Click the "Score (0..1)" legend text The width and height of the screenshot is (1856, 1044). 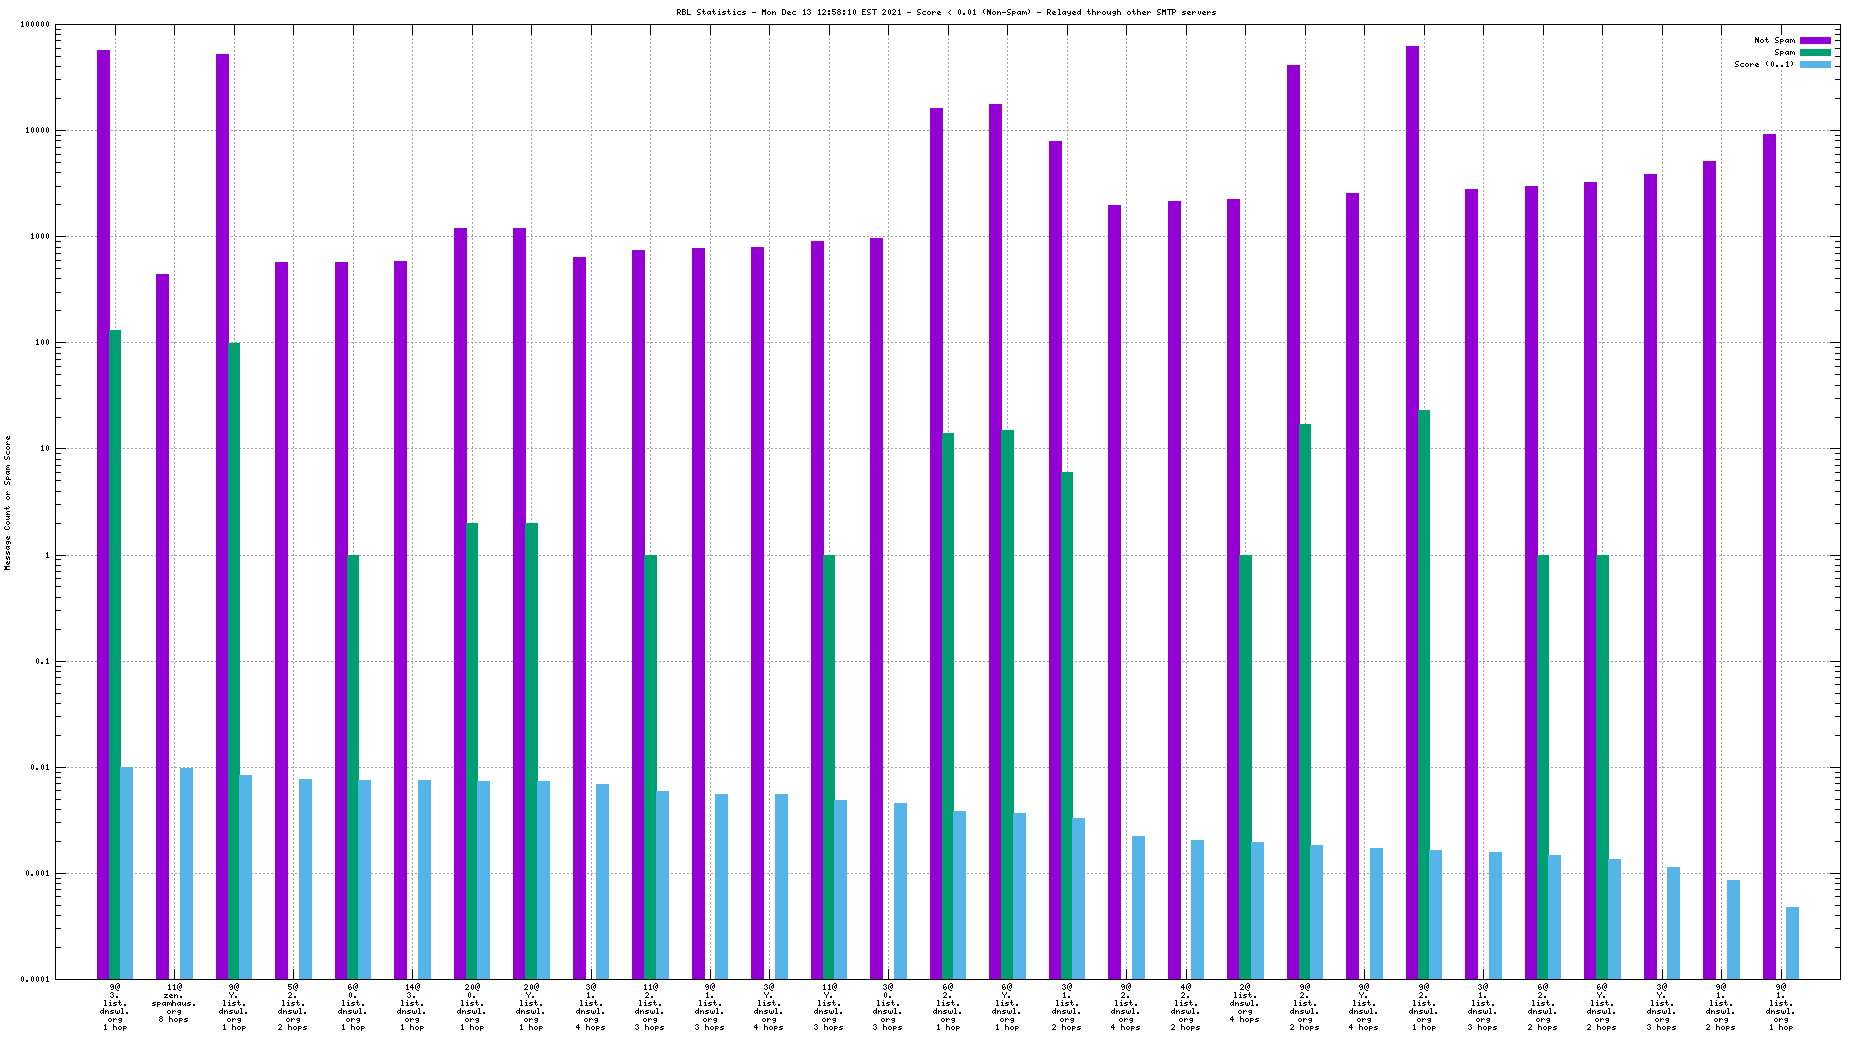pos(1764,64)
